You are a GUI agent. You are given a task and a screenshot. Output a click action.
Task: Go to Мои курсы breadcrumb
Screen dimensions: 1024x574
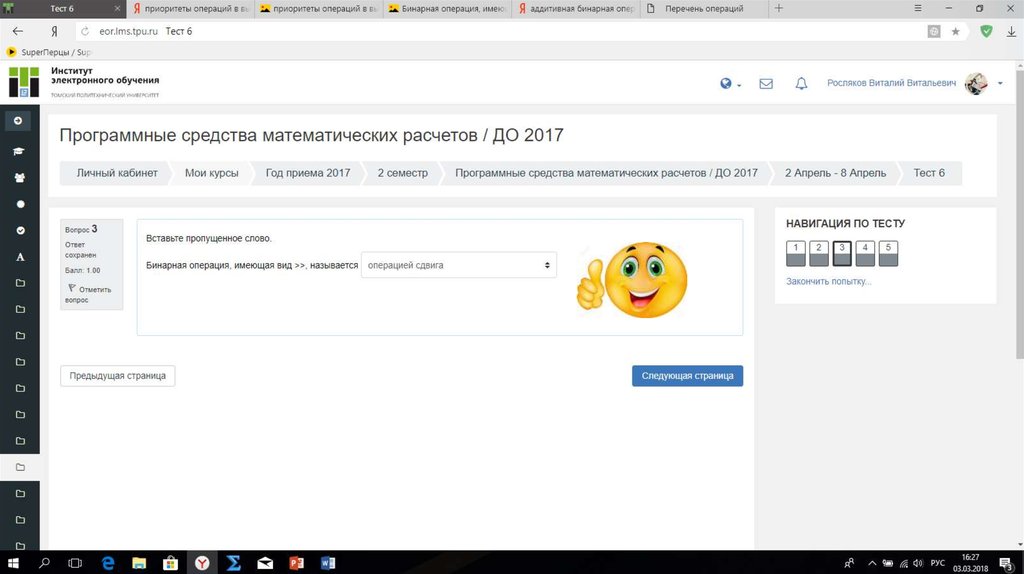pos(212,173)
